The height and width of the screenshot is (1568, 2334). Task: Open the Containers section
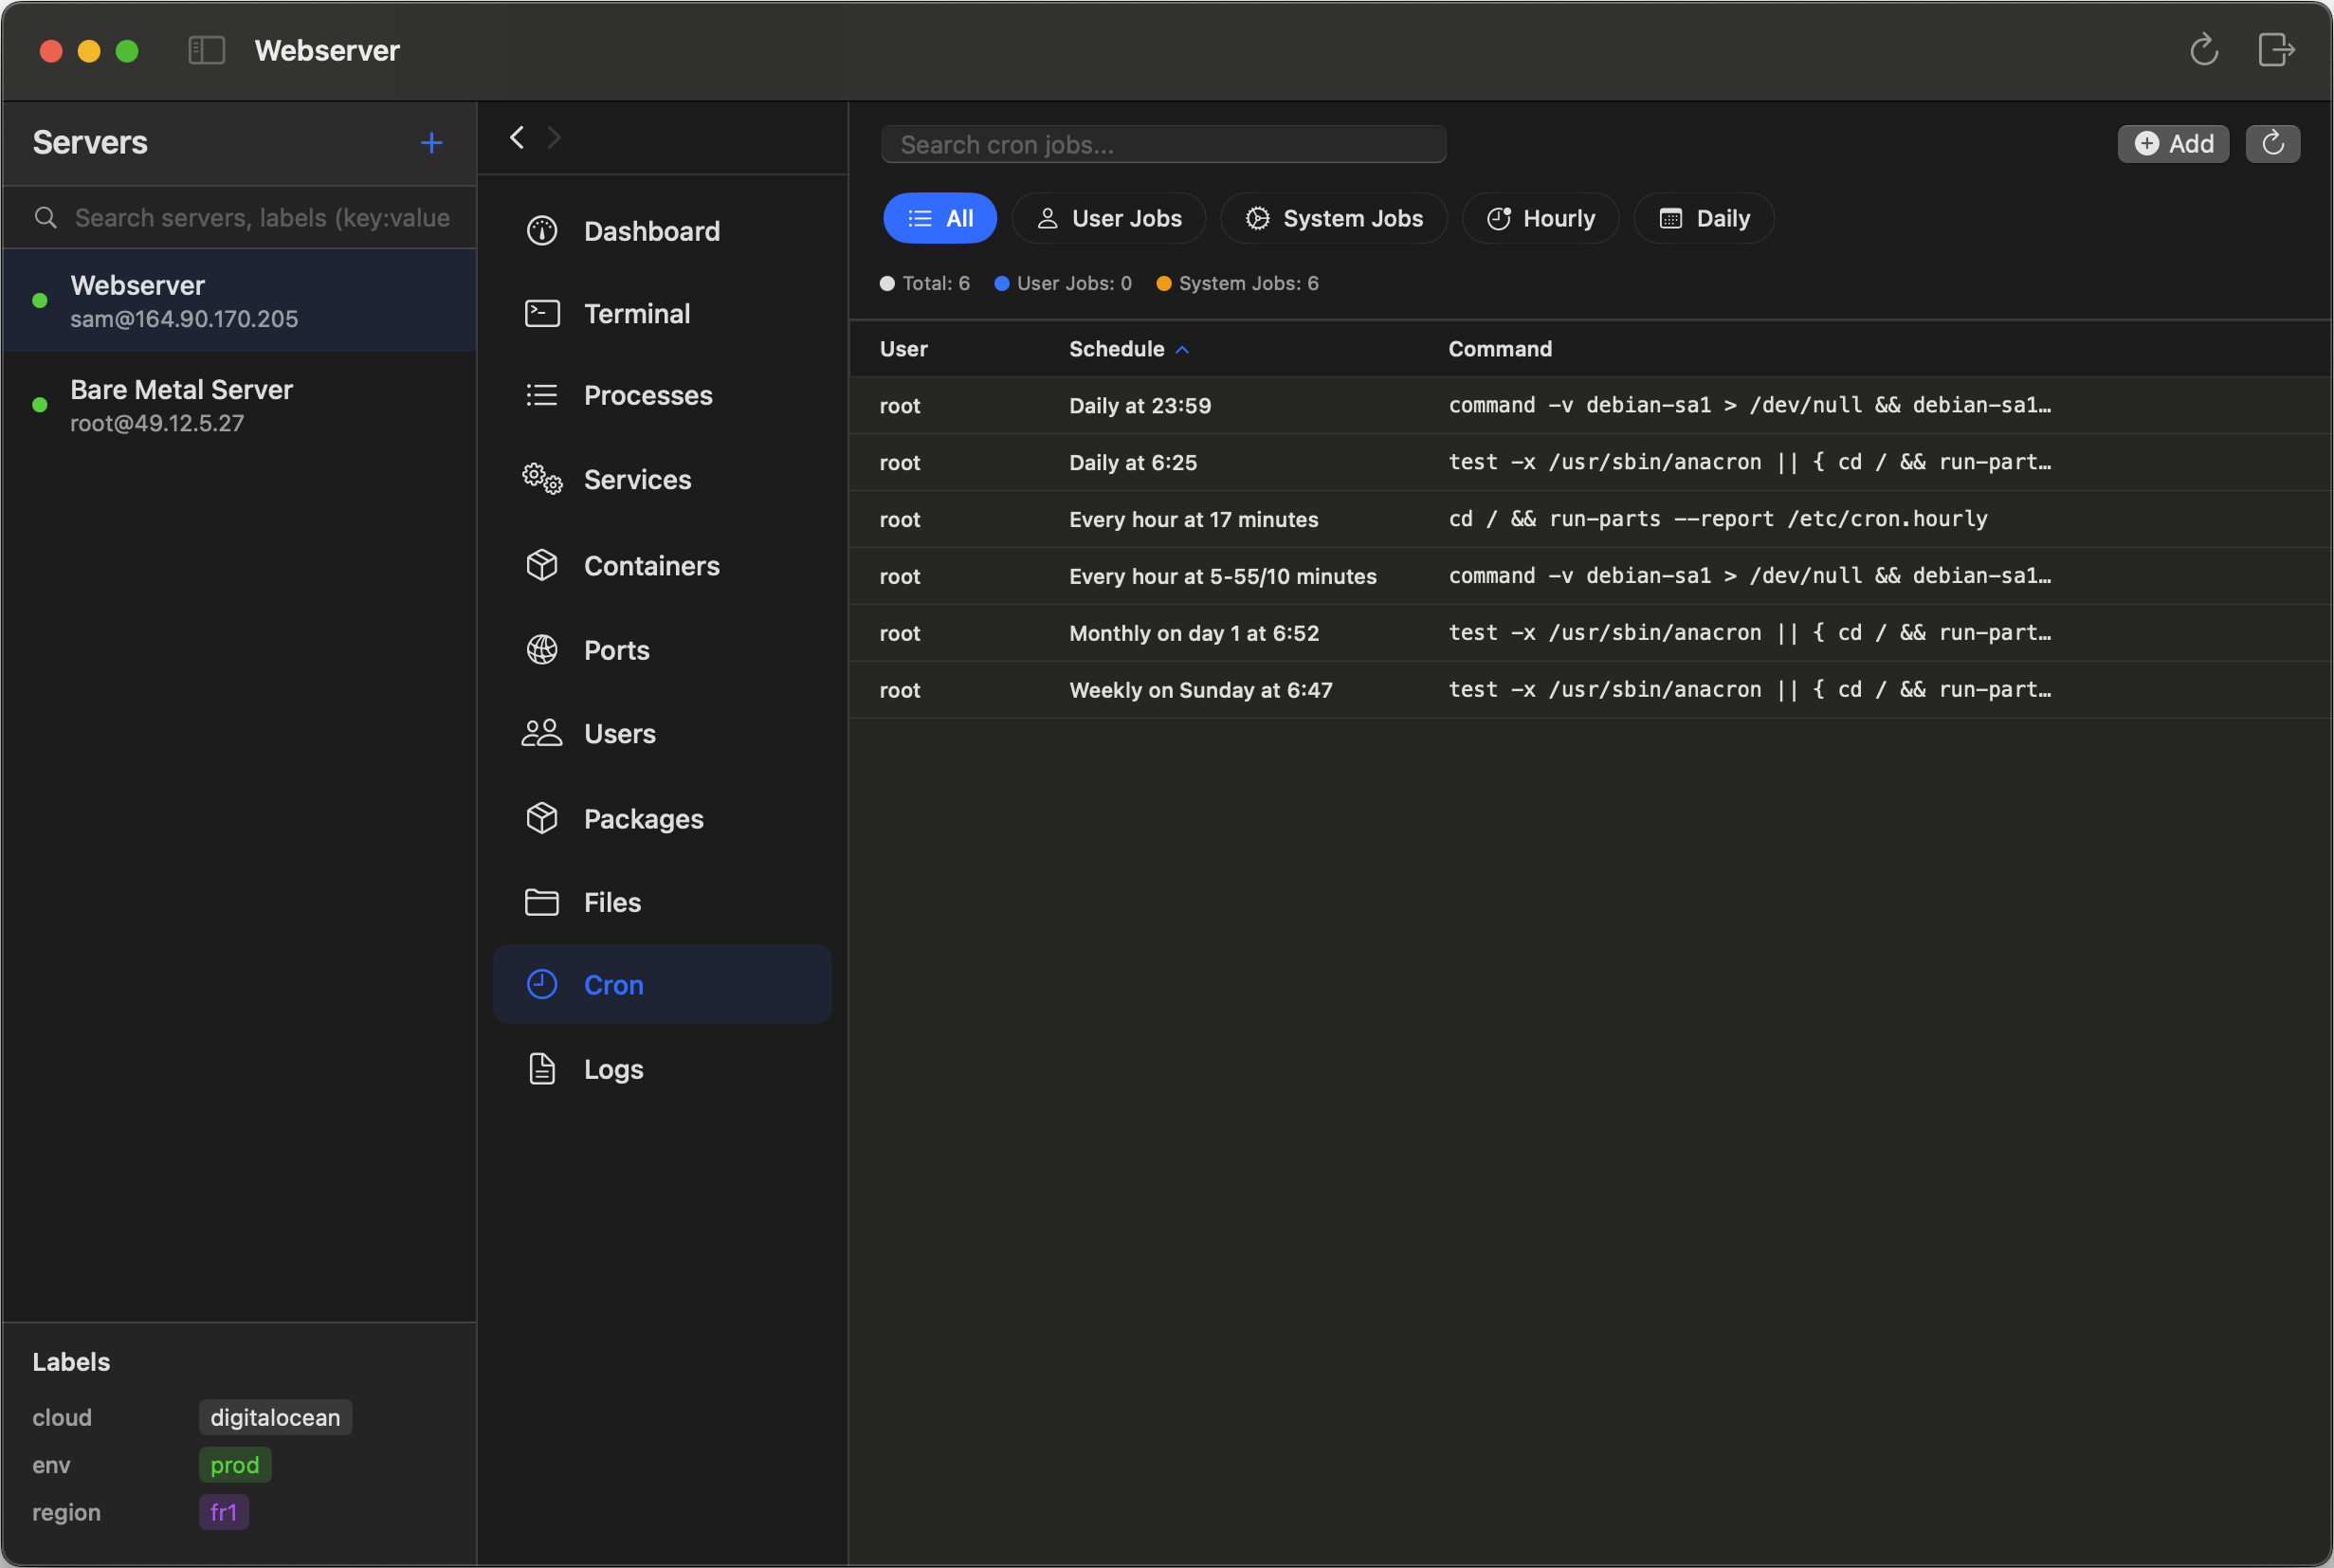pos(662,565)
